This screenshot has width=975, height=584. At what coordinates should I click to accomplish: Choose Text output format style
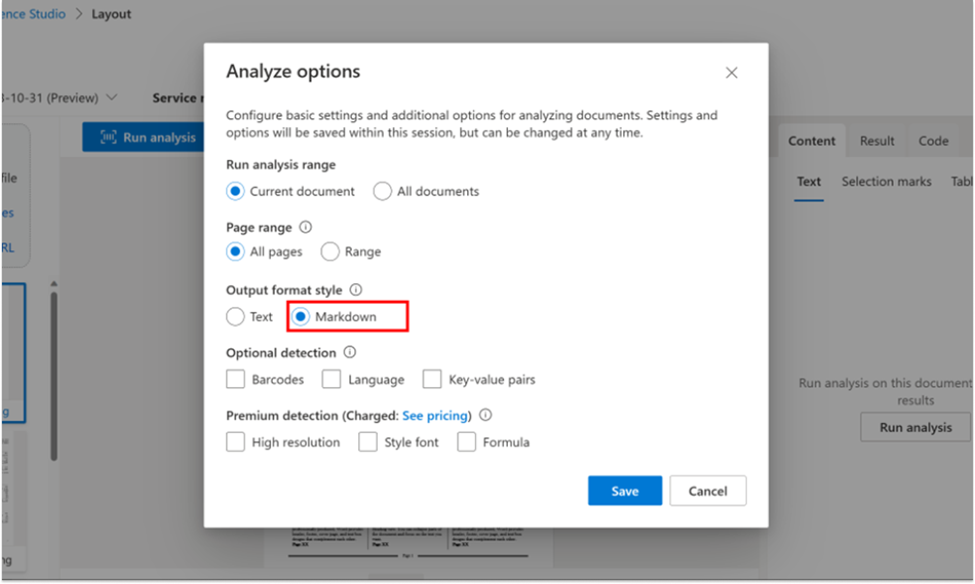[x=236, y=317]
